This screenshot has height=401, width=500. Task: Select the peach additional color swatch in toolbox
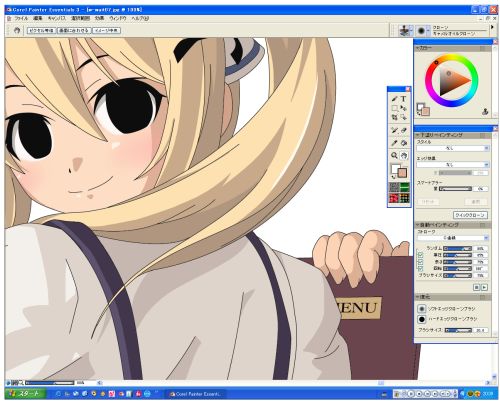point(403,173)
